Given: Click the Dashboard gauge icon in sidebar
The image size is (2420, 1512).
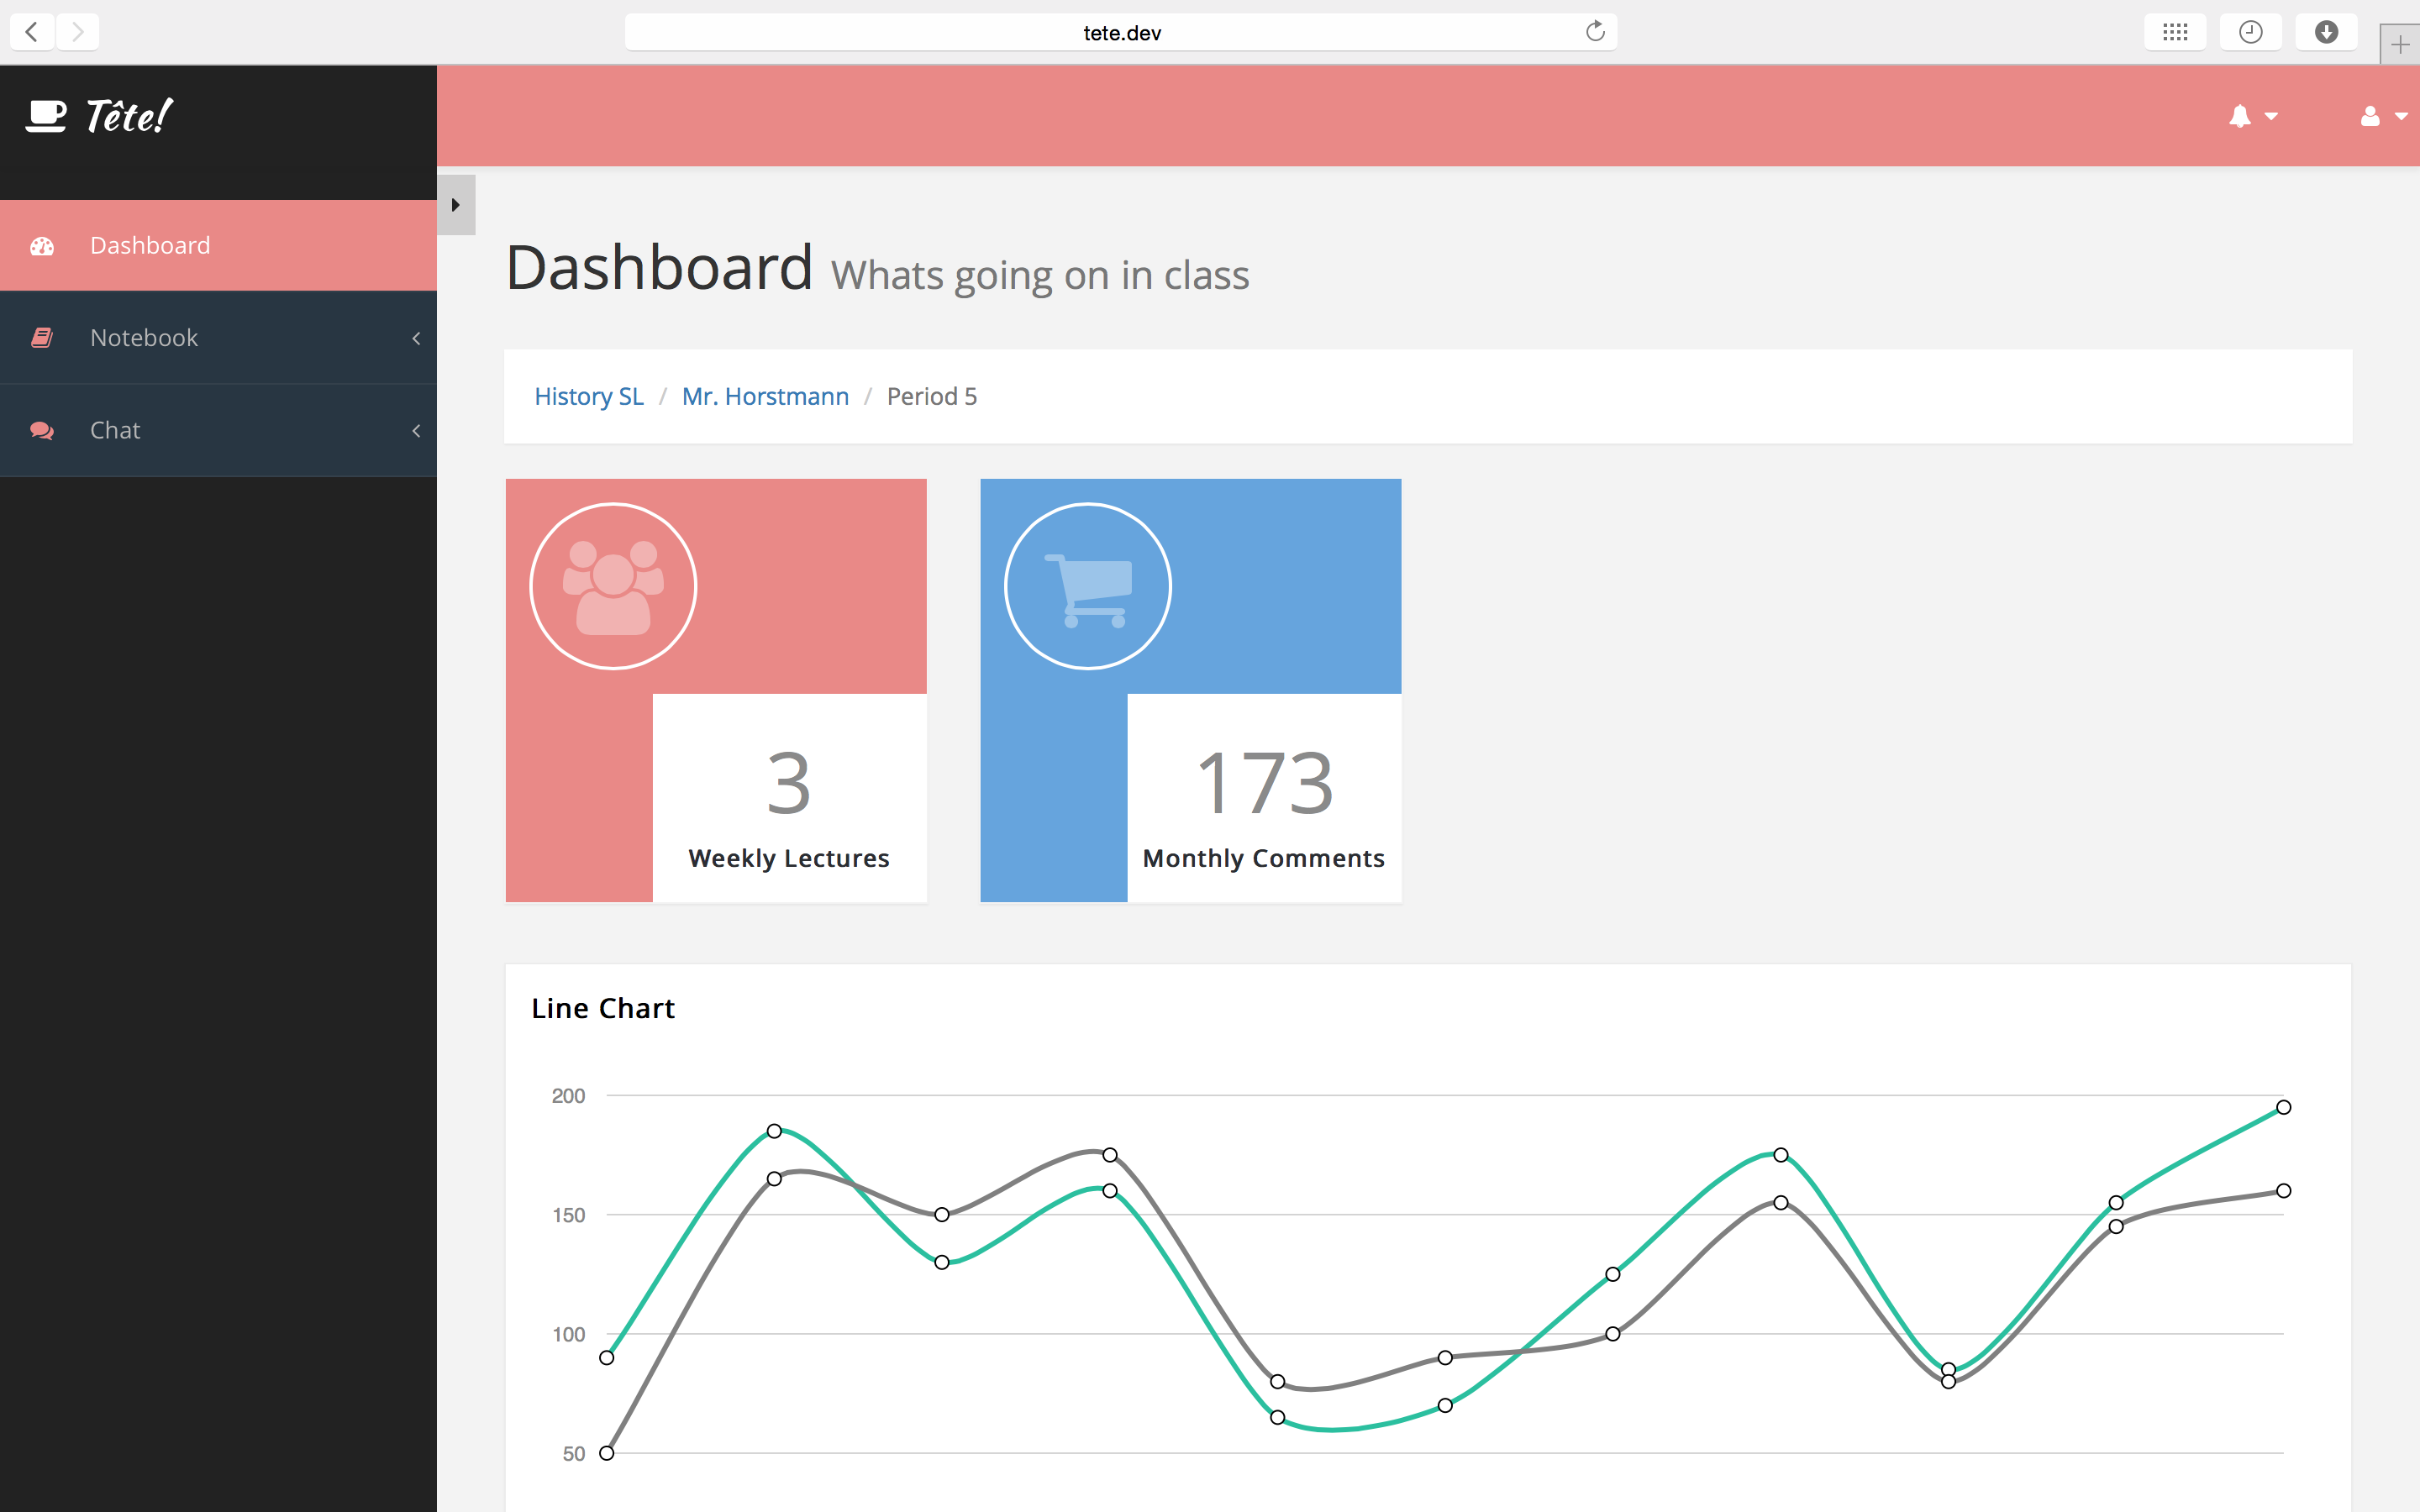Looking at the screenshot, I should point(42,246).
